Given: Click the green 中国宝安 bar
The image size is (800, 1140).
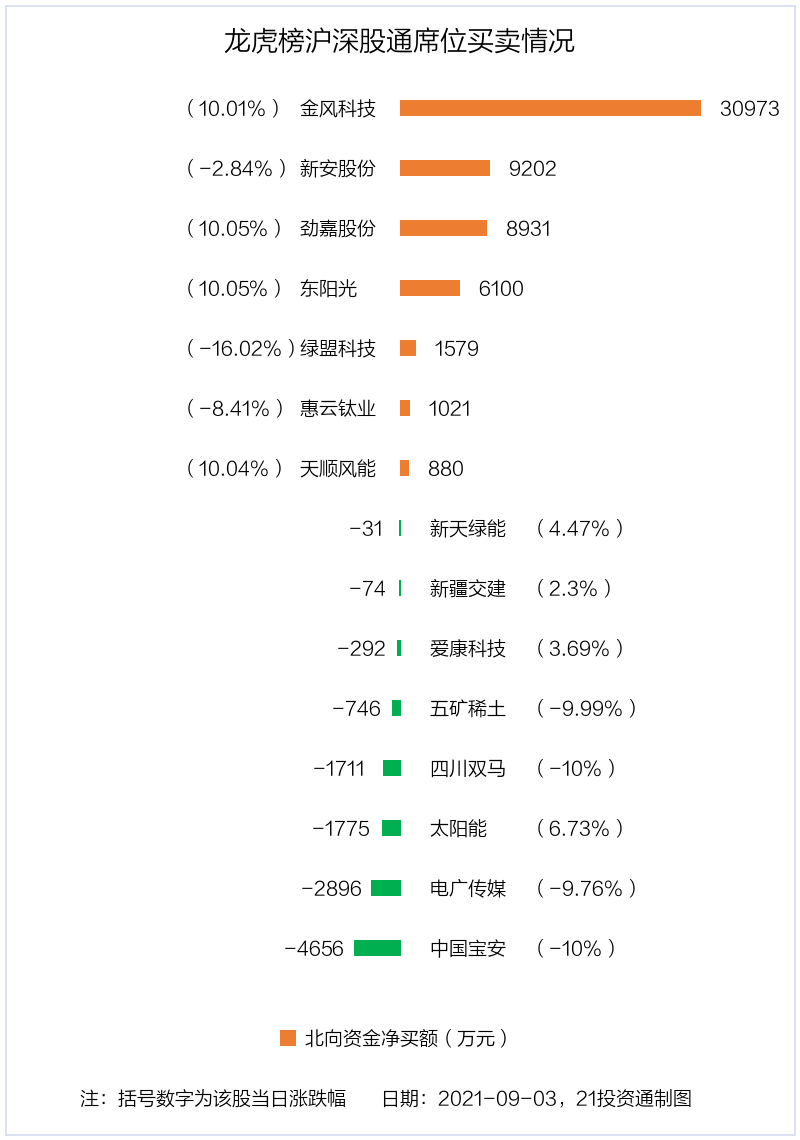Looking at the screenshot, I should (x=377, y=948).
